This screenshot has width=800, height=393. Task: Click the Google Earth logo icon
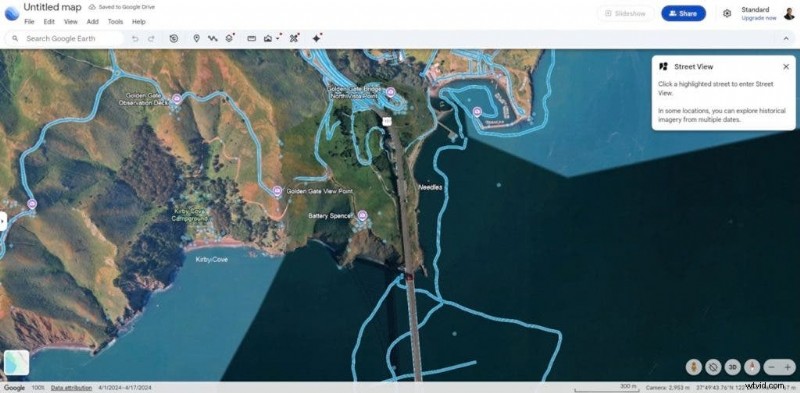12,13
